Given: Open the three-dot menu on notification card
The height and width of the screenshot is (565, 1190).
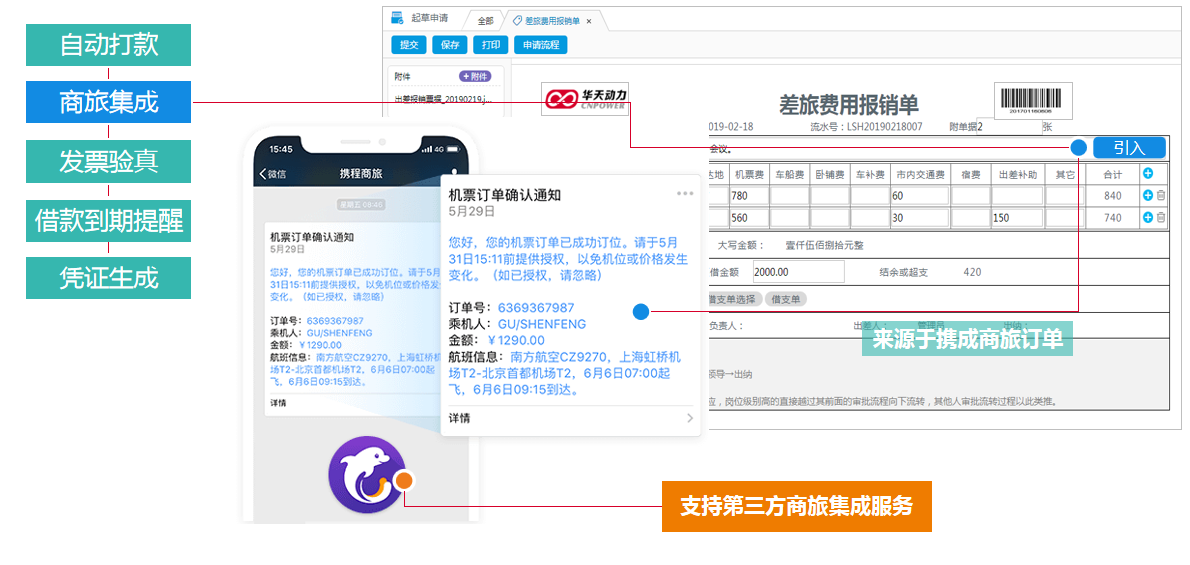Looking at the screenshot, I should point(685,194).
